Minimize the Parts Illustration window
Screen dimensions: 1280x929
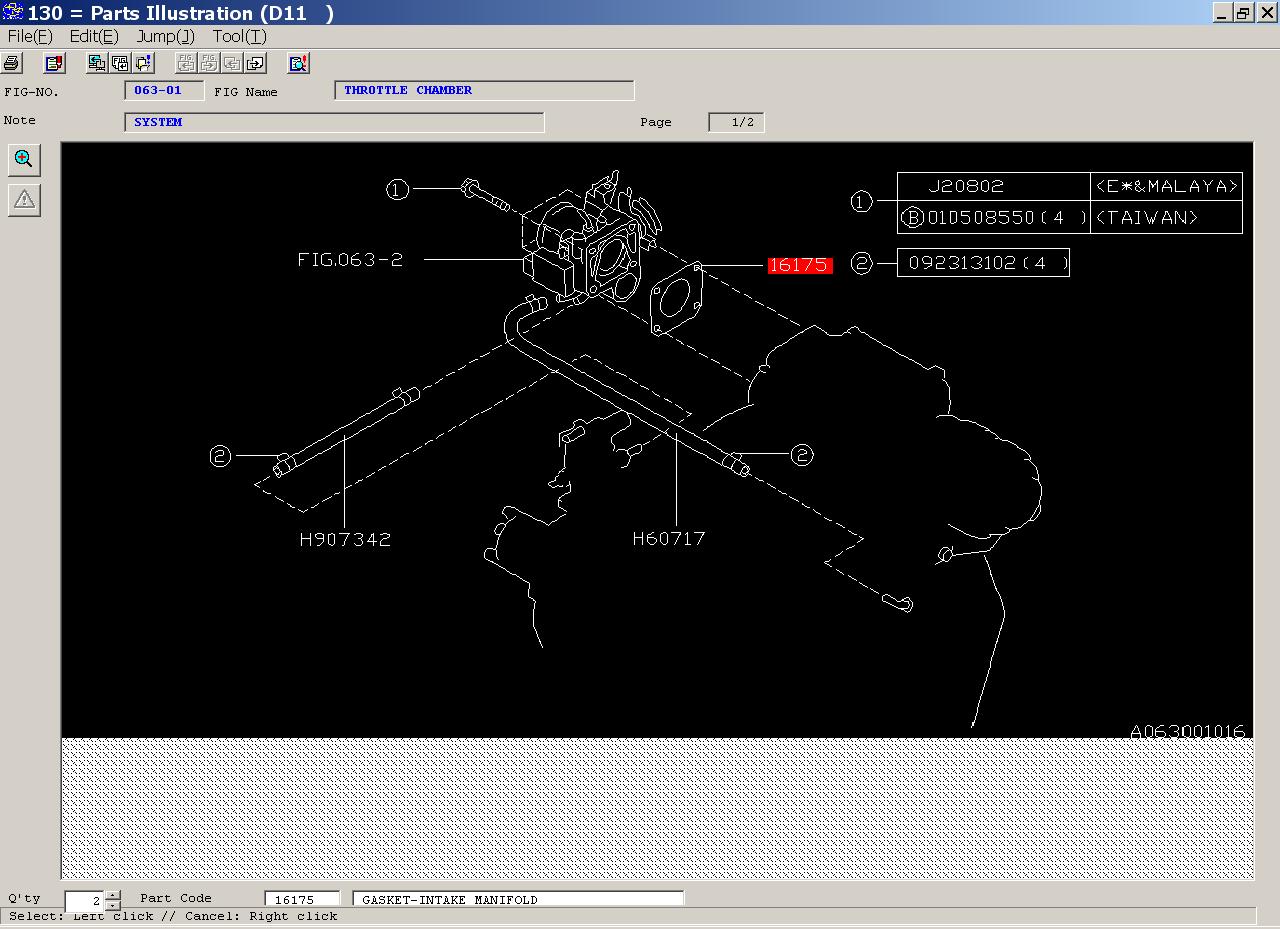pos(1223,13)
